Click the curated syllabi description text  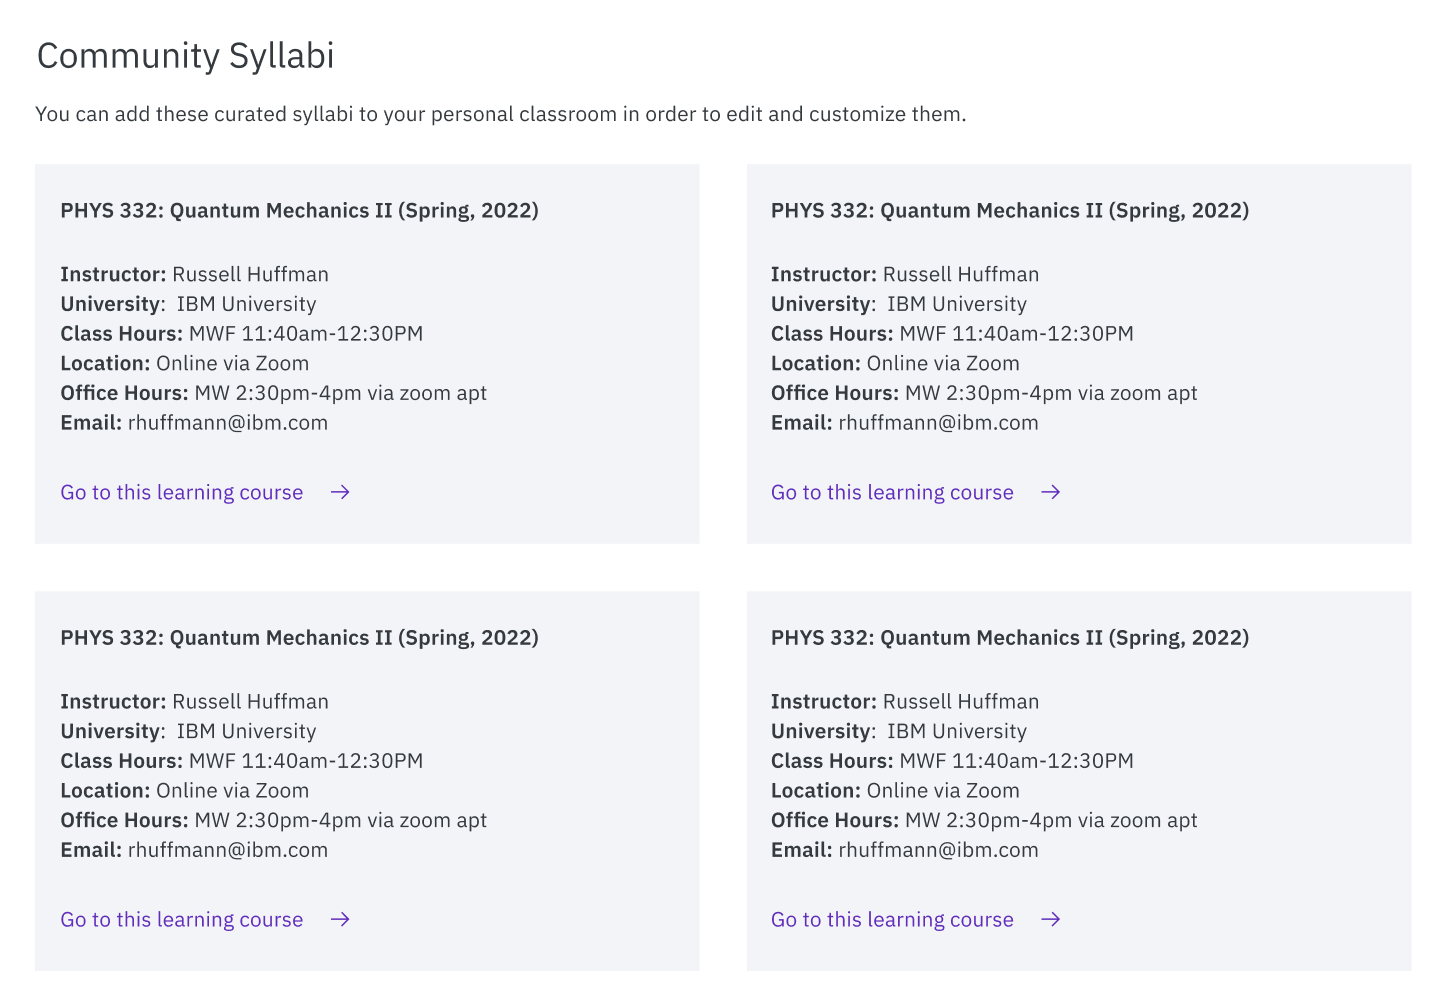501,113
